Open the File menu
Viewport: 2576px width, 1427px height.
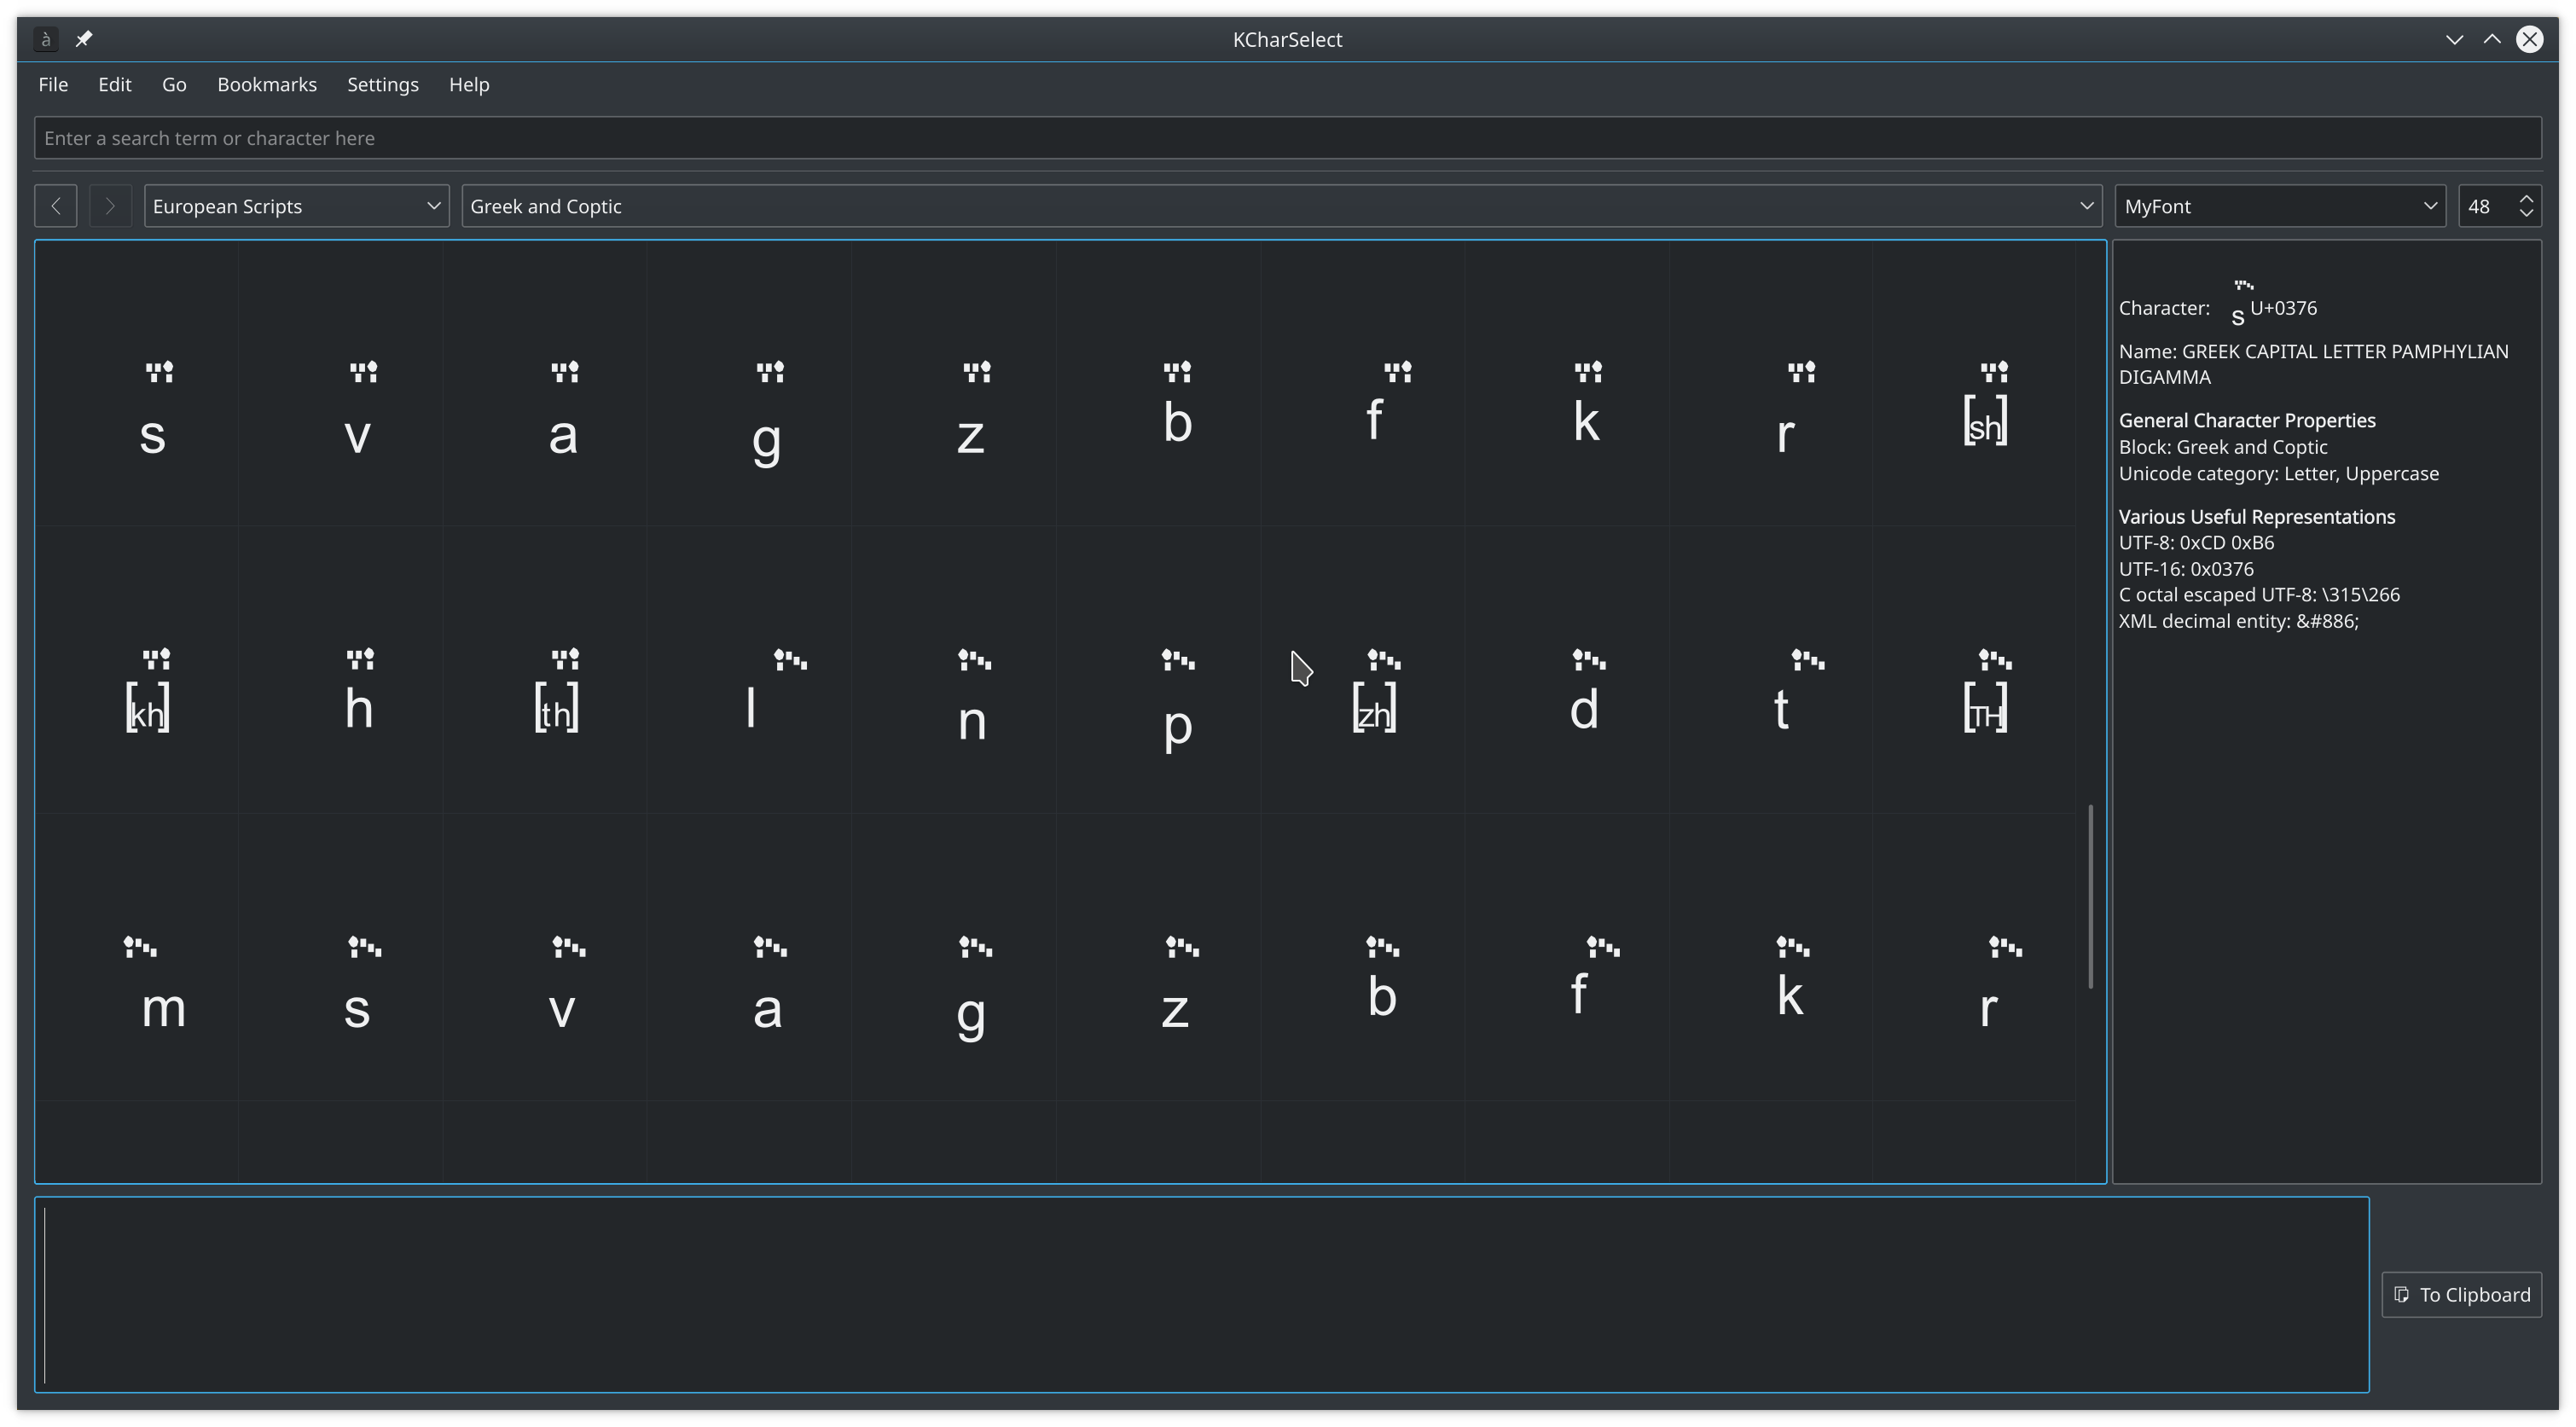tap(53, 84)
